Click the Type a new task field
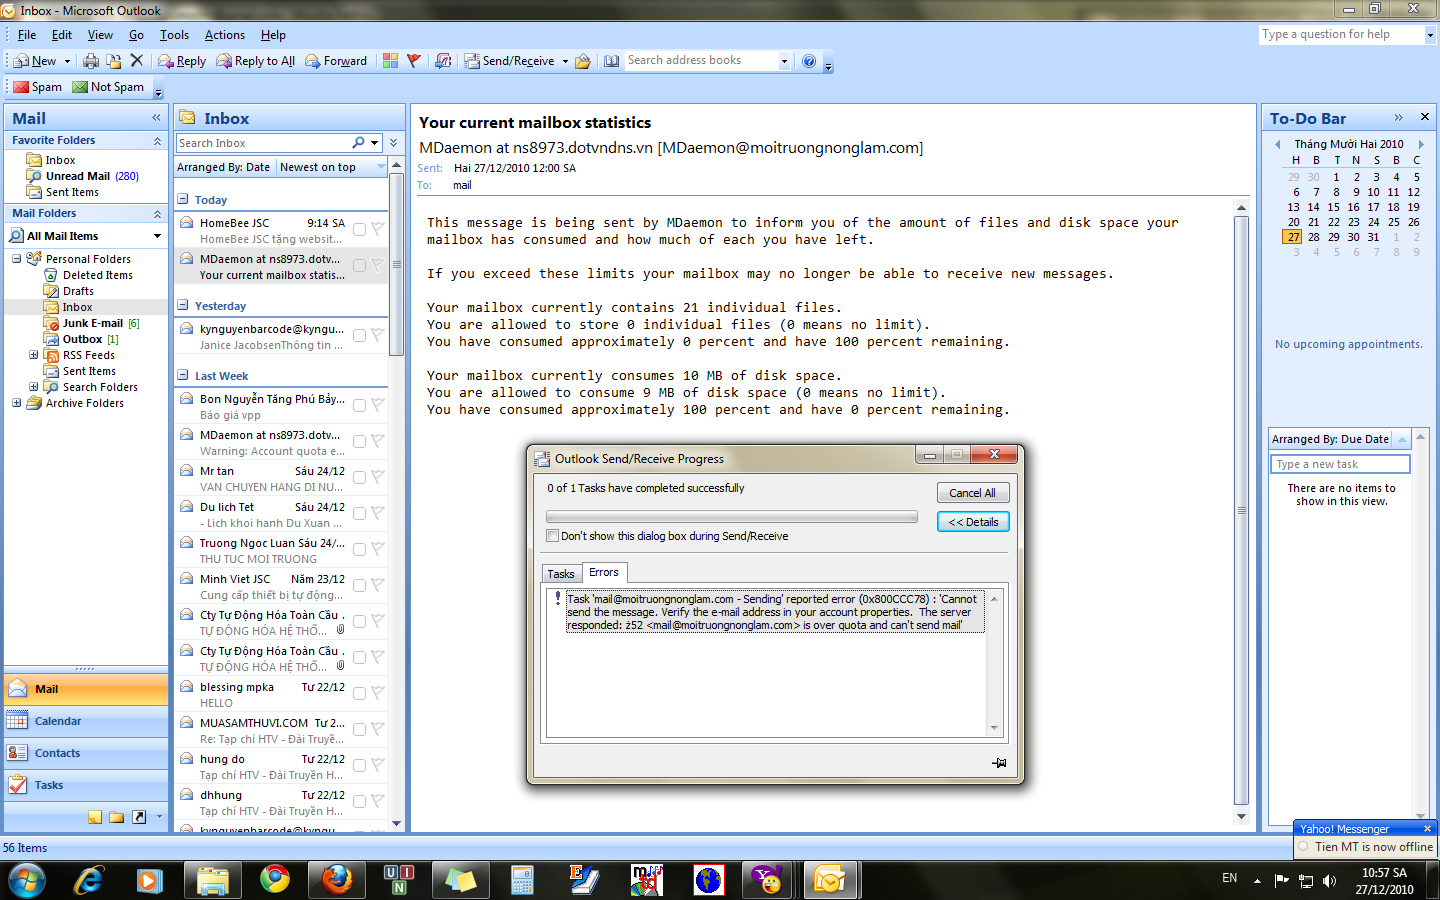Image resolution: width=1440 pixels, height=900 pixels. 1340,464
